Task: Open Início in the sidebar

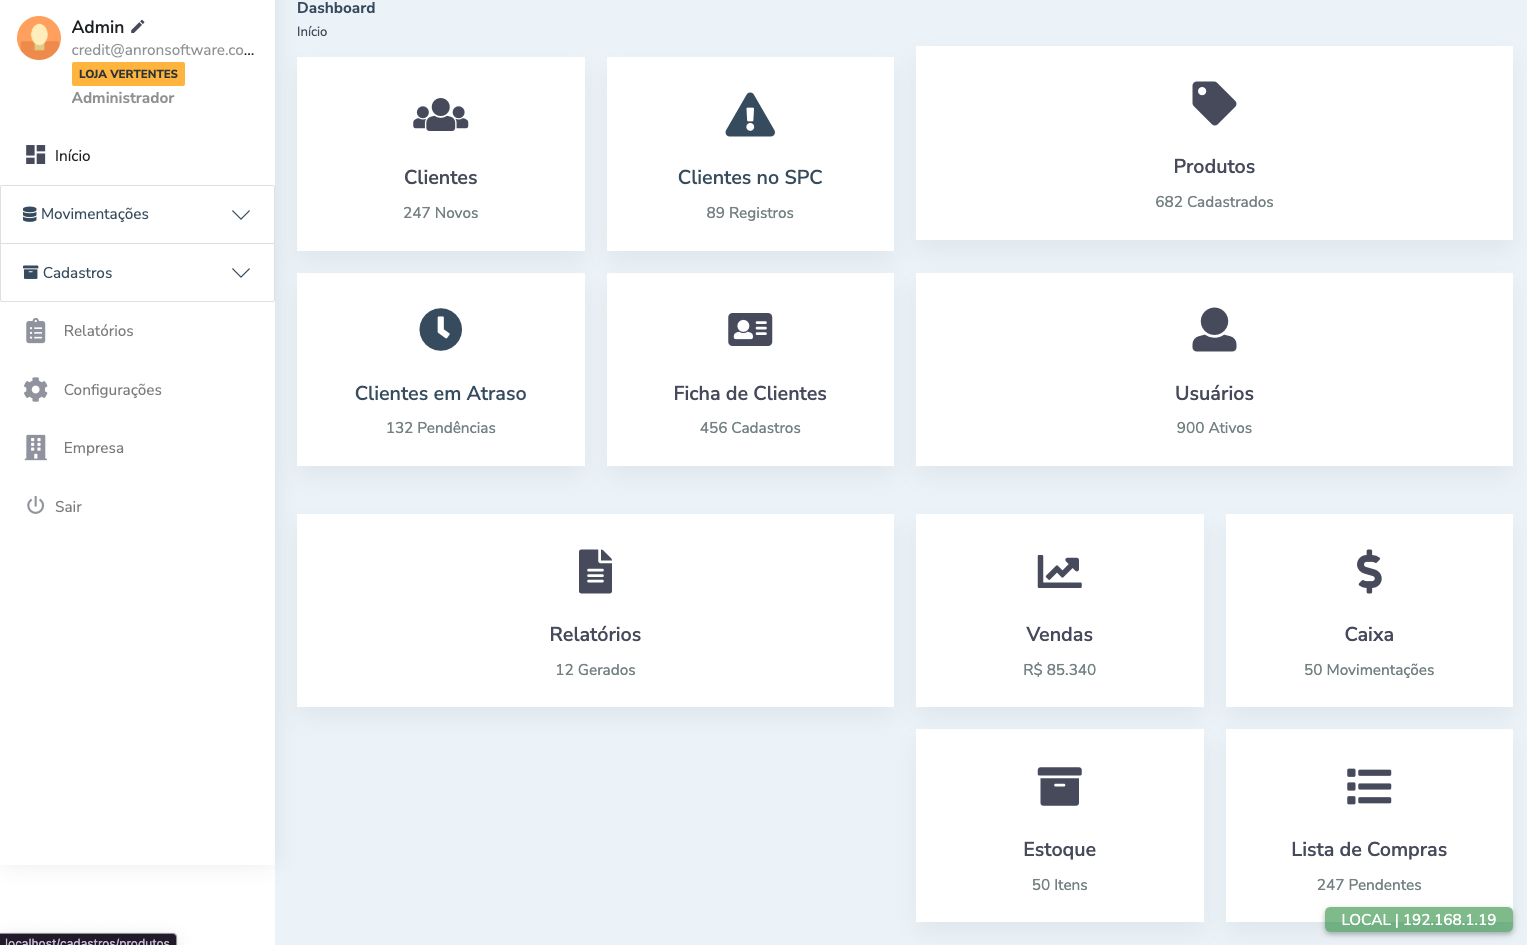Action: [x=72, y=156]
